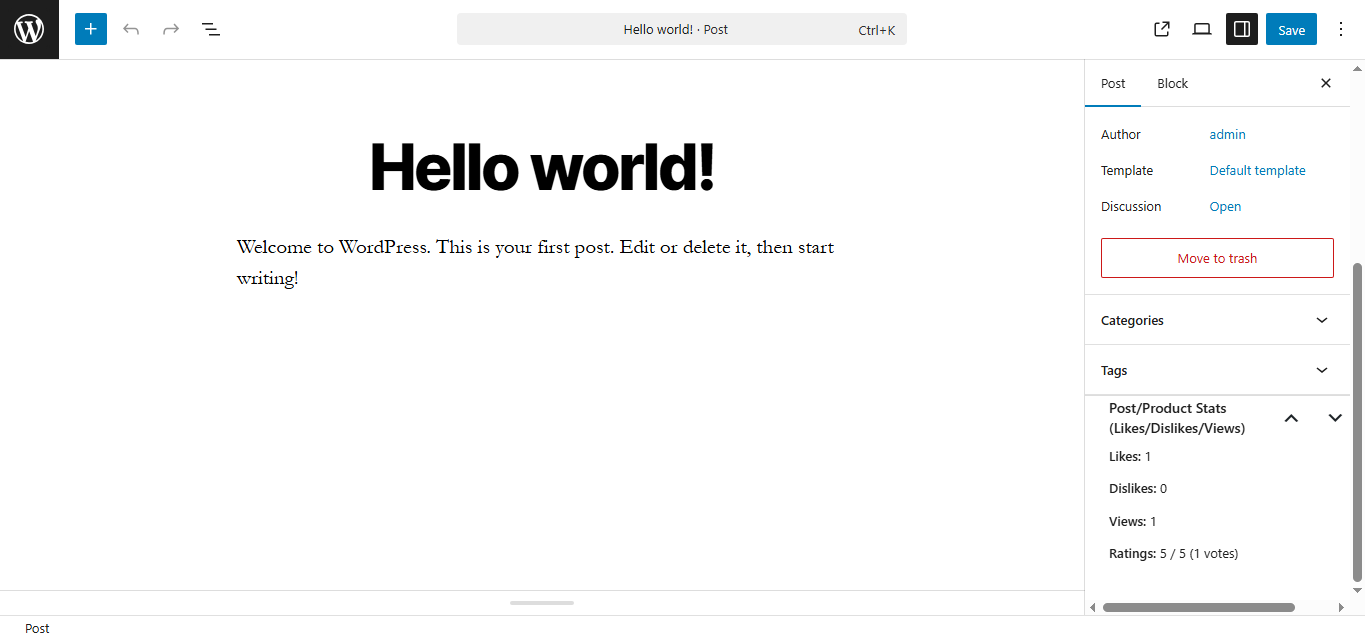The image size is (1365, 637).
Task: Click the Likes: 1 stat
Action: [x=1130, y=456]
